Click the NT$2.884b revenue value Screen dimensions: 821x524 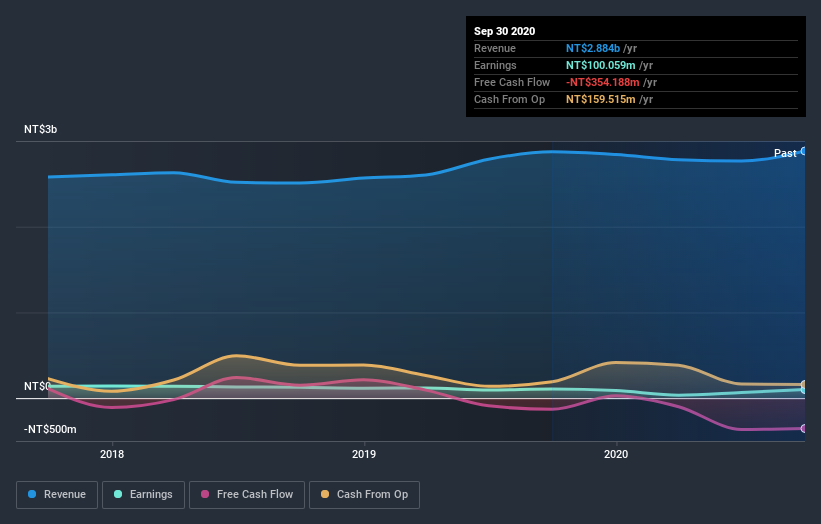[x=593, y=48]
